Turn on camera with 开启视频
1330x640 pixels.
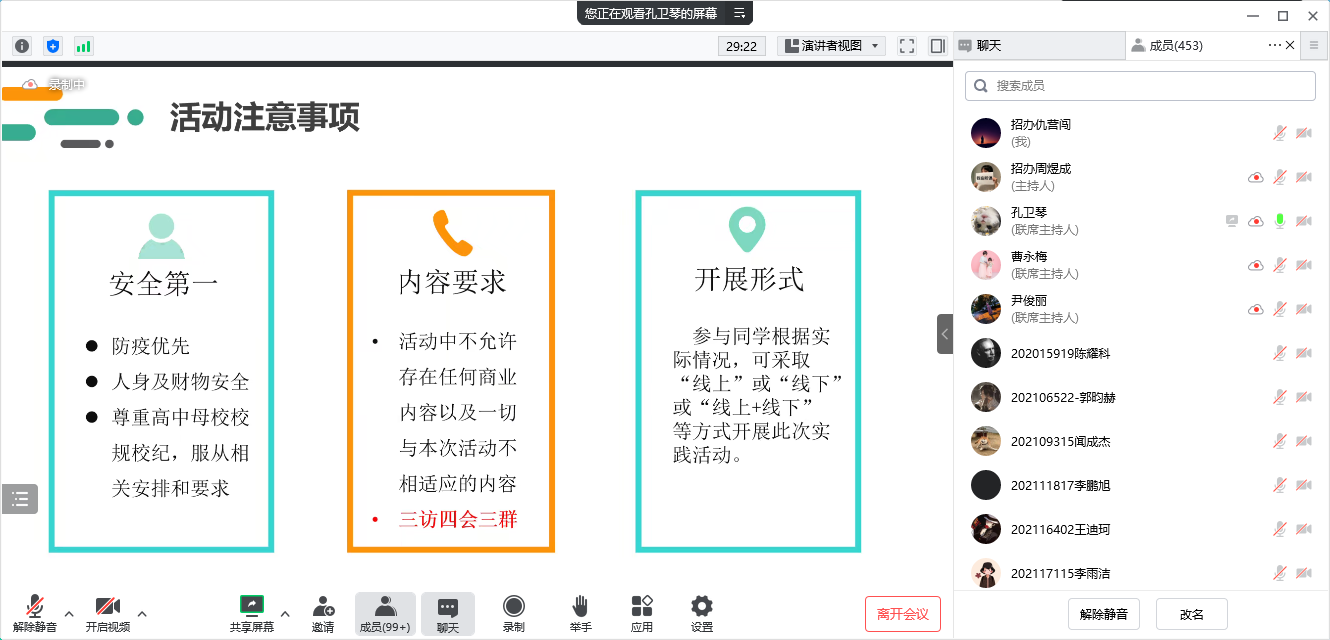click(x=107, y=613)
